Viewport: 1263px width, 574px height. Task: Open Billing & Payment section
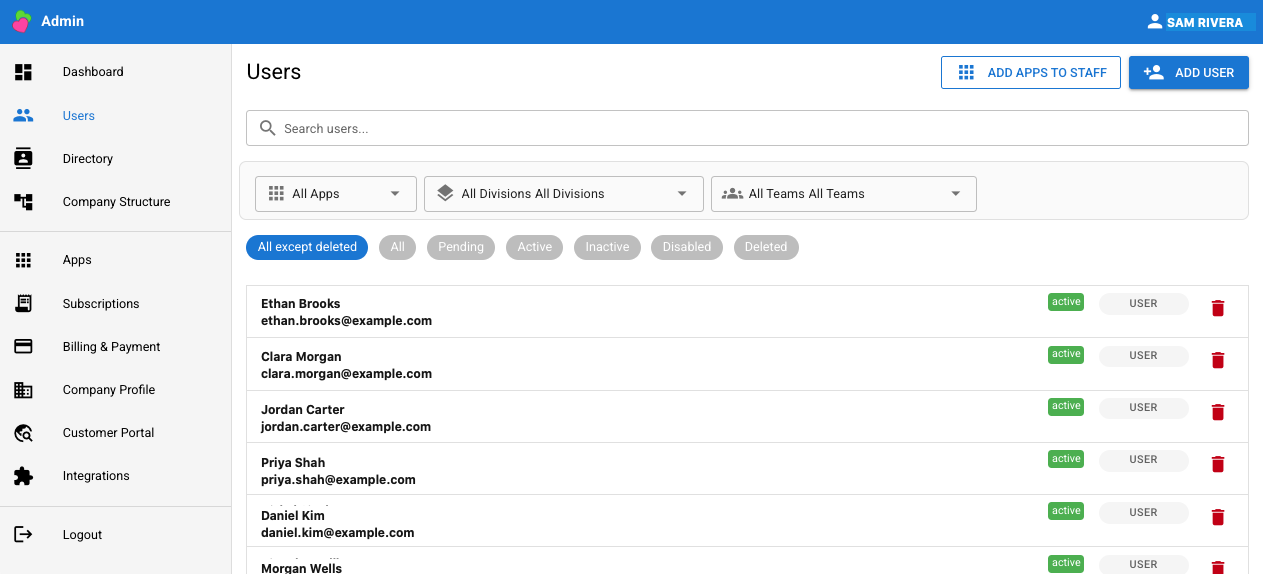111,347
